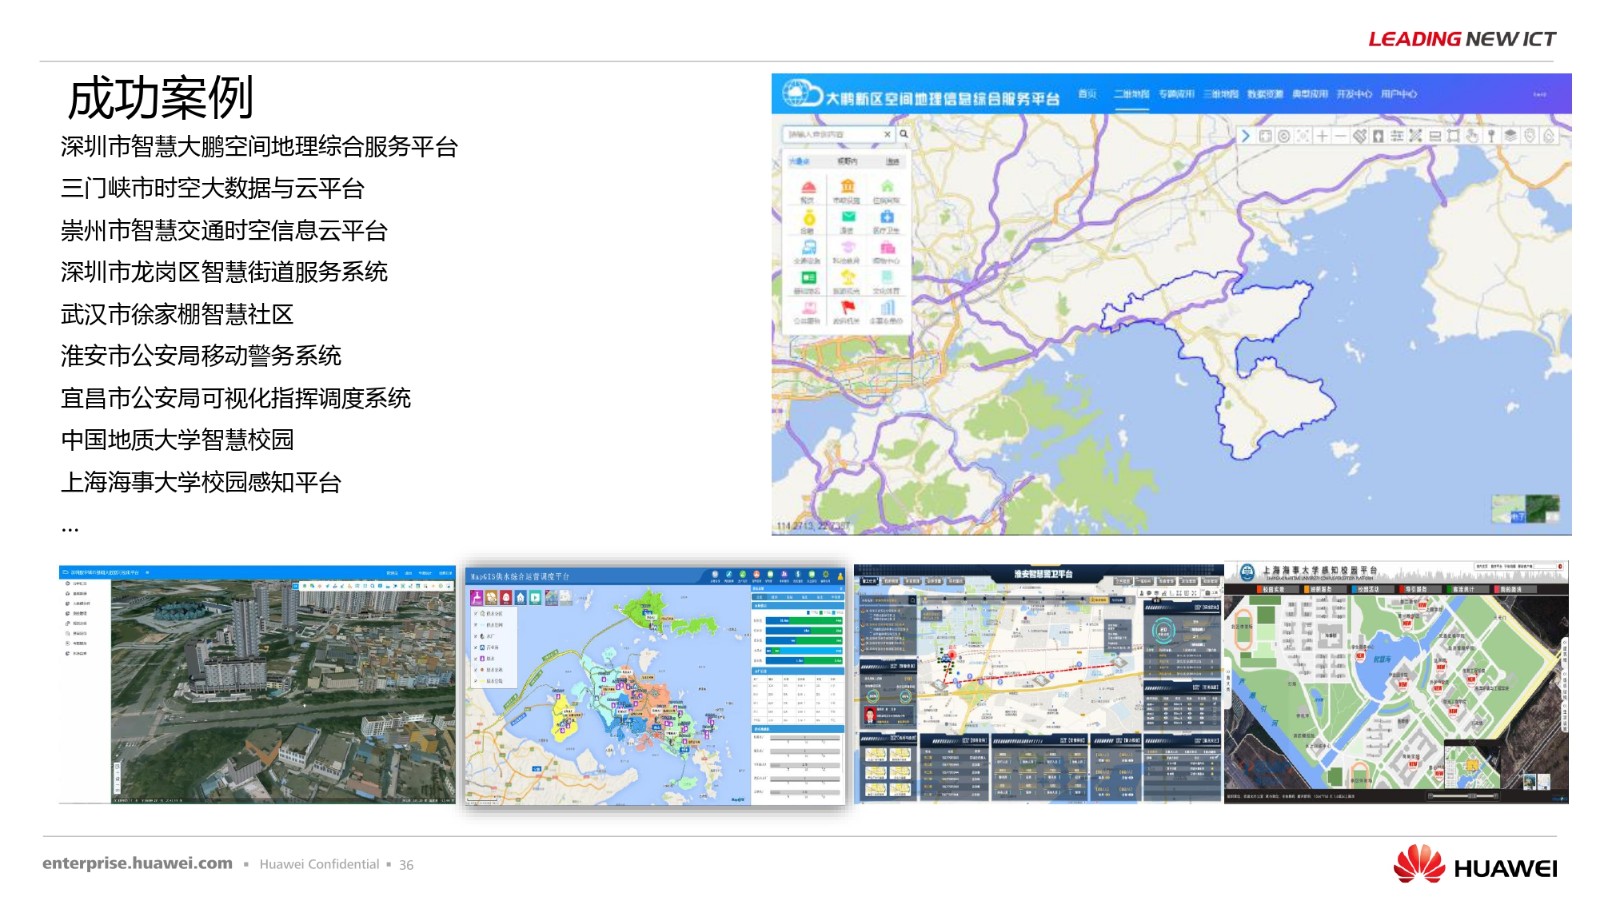Click the campus overview minimap thumbnail

point(1471,763)
